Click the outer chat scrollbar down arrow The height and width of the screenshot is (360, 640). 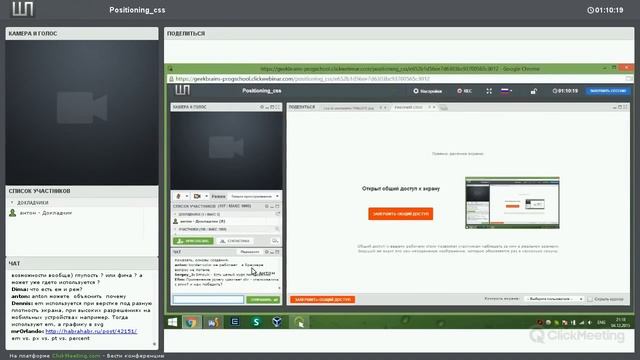point(154,344)
